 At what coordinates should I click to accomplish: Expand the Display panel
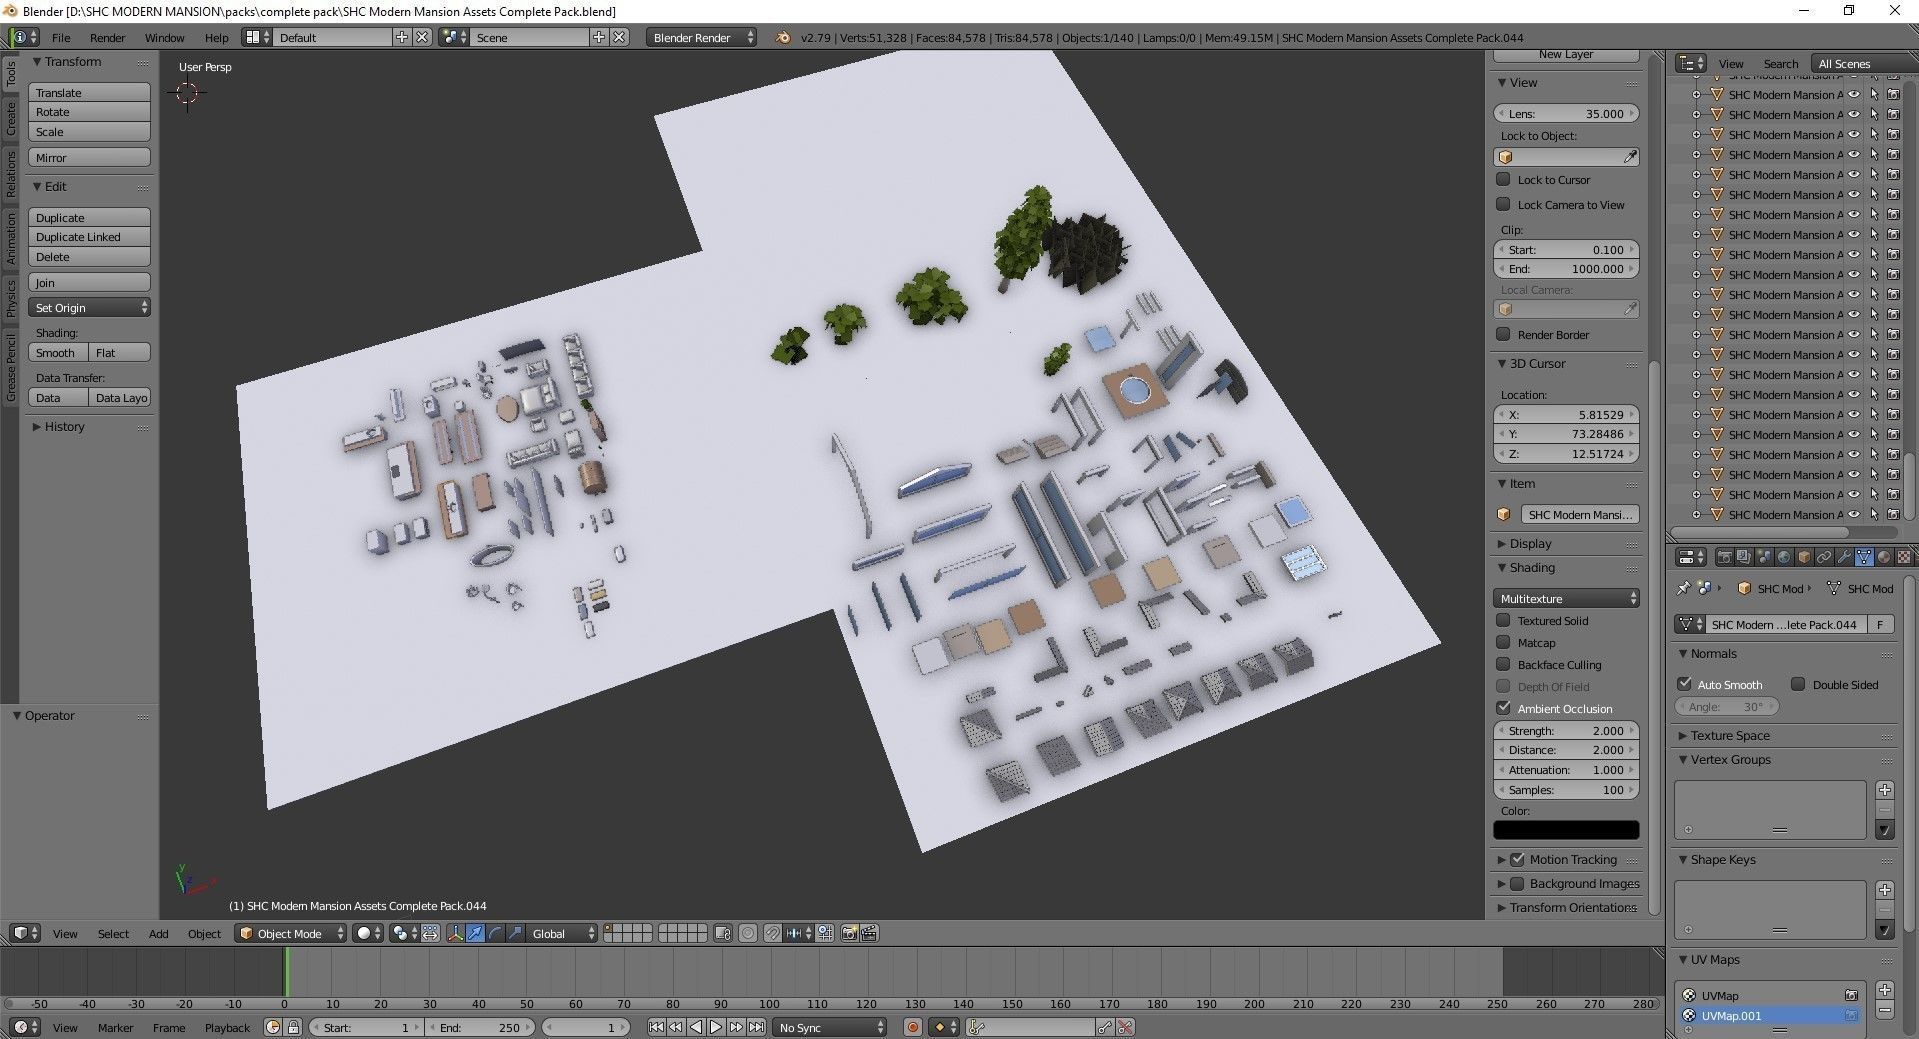coord(1530,543)
